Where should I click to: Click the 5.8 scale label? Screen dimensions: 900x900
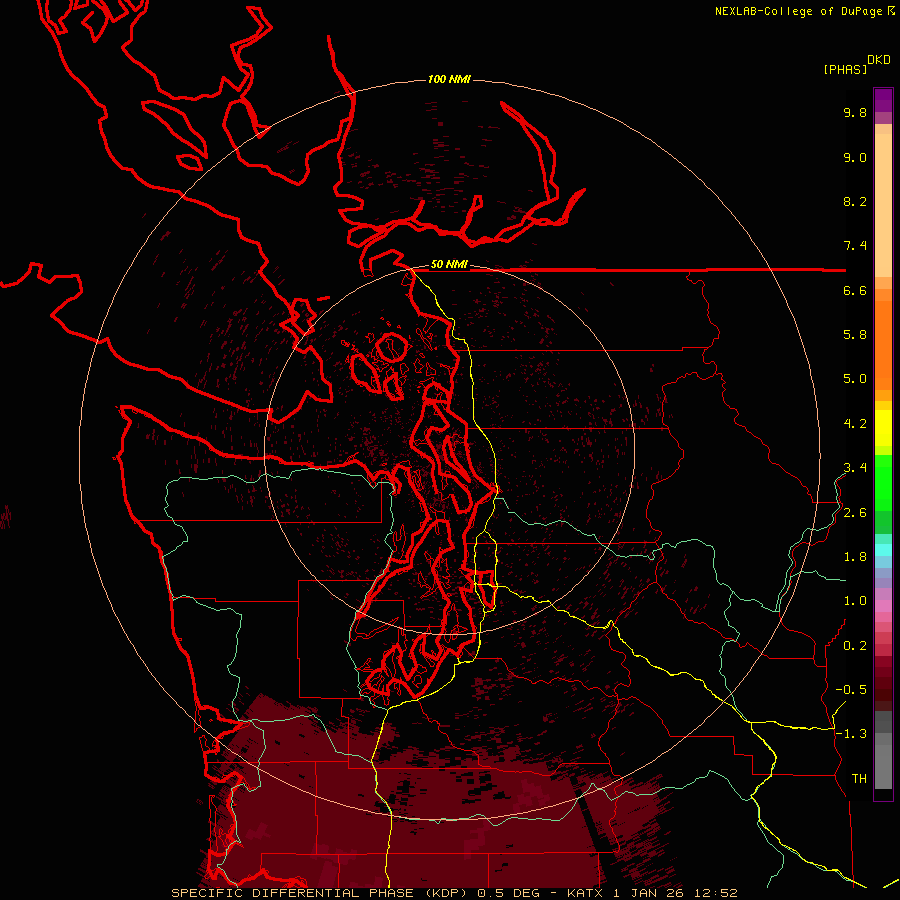(855, 335)
